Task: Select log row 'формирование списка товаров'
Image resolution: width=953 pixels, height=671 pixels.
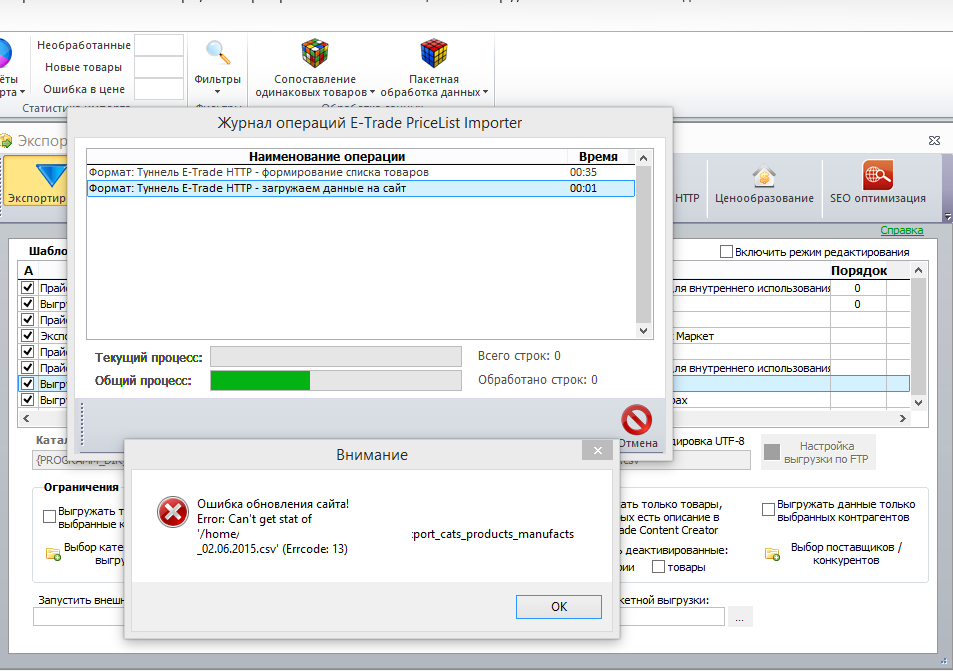Action: (x=360, y=172)
